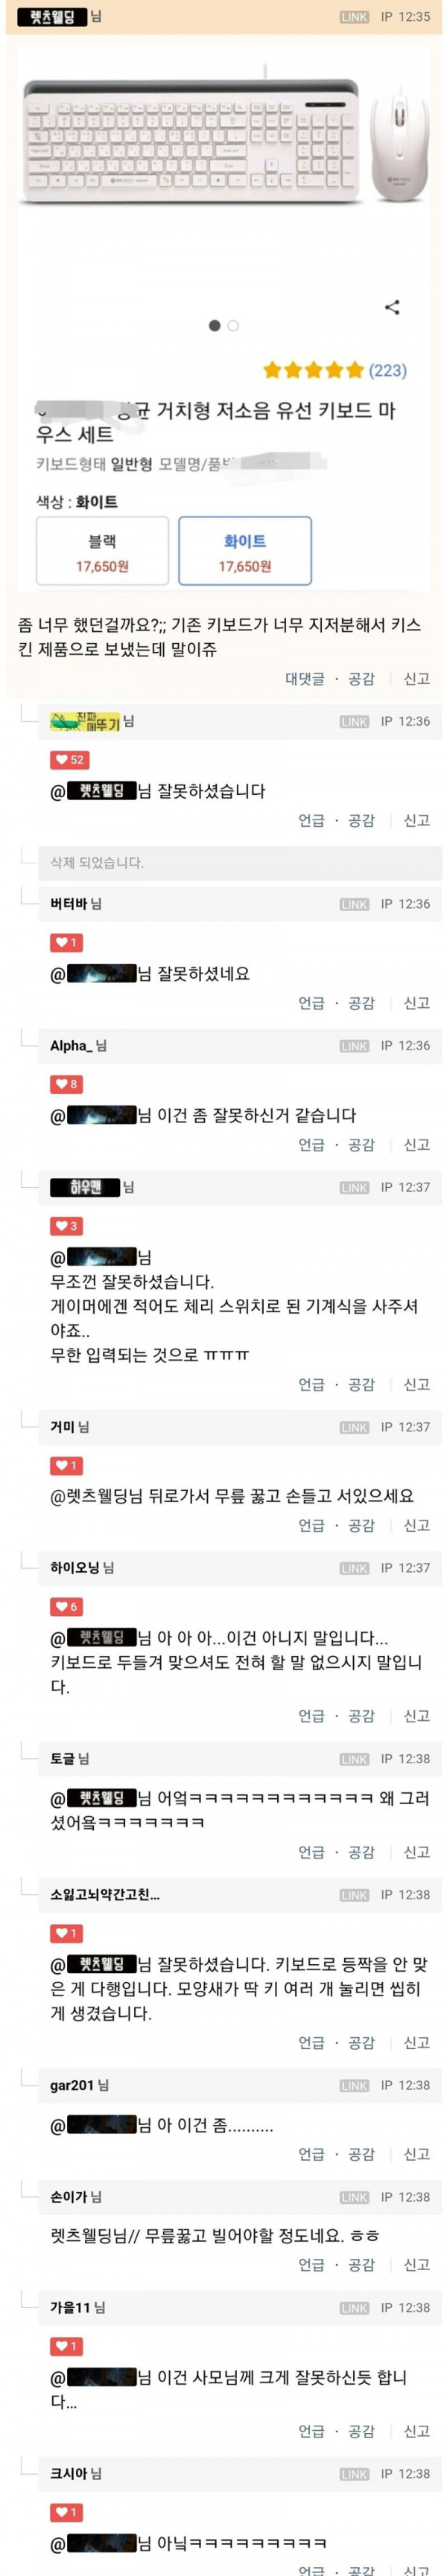This screenshot has height=2576, width=447.
Task: Open the username 소임고뇌약간고친...
Action: click(x=105, y=1895)
